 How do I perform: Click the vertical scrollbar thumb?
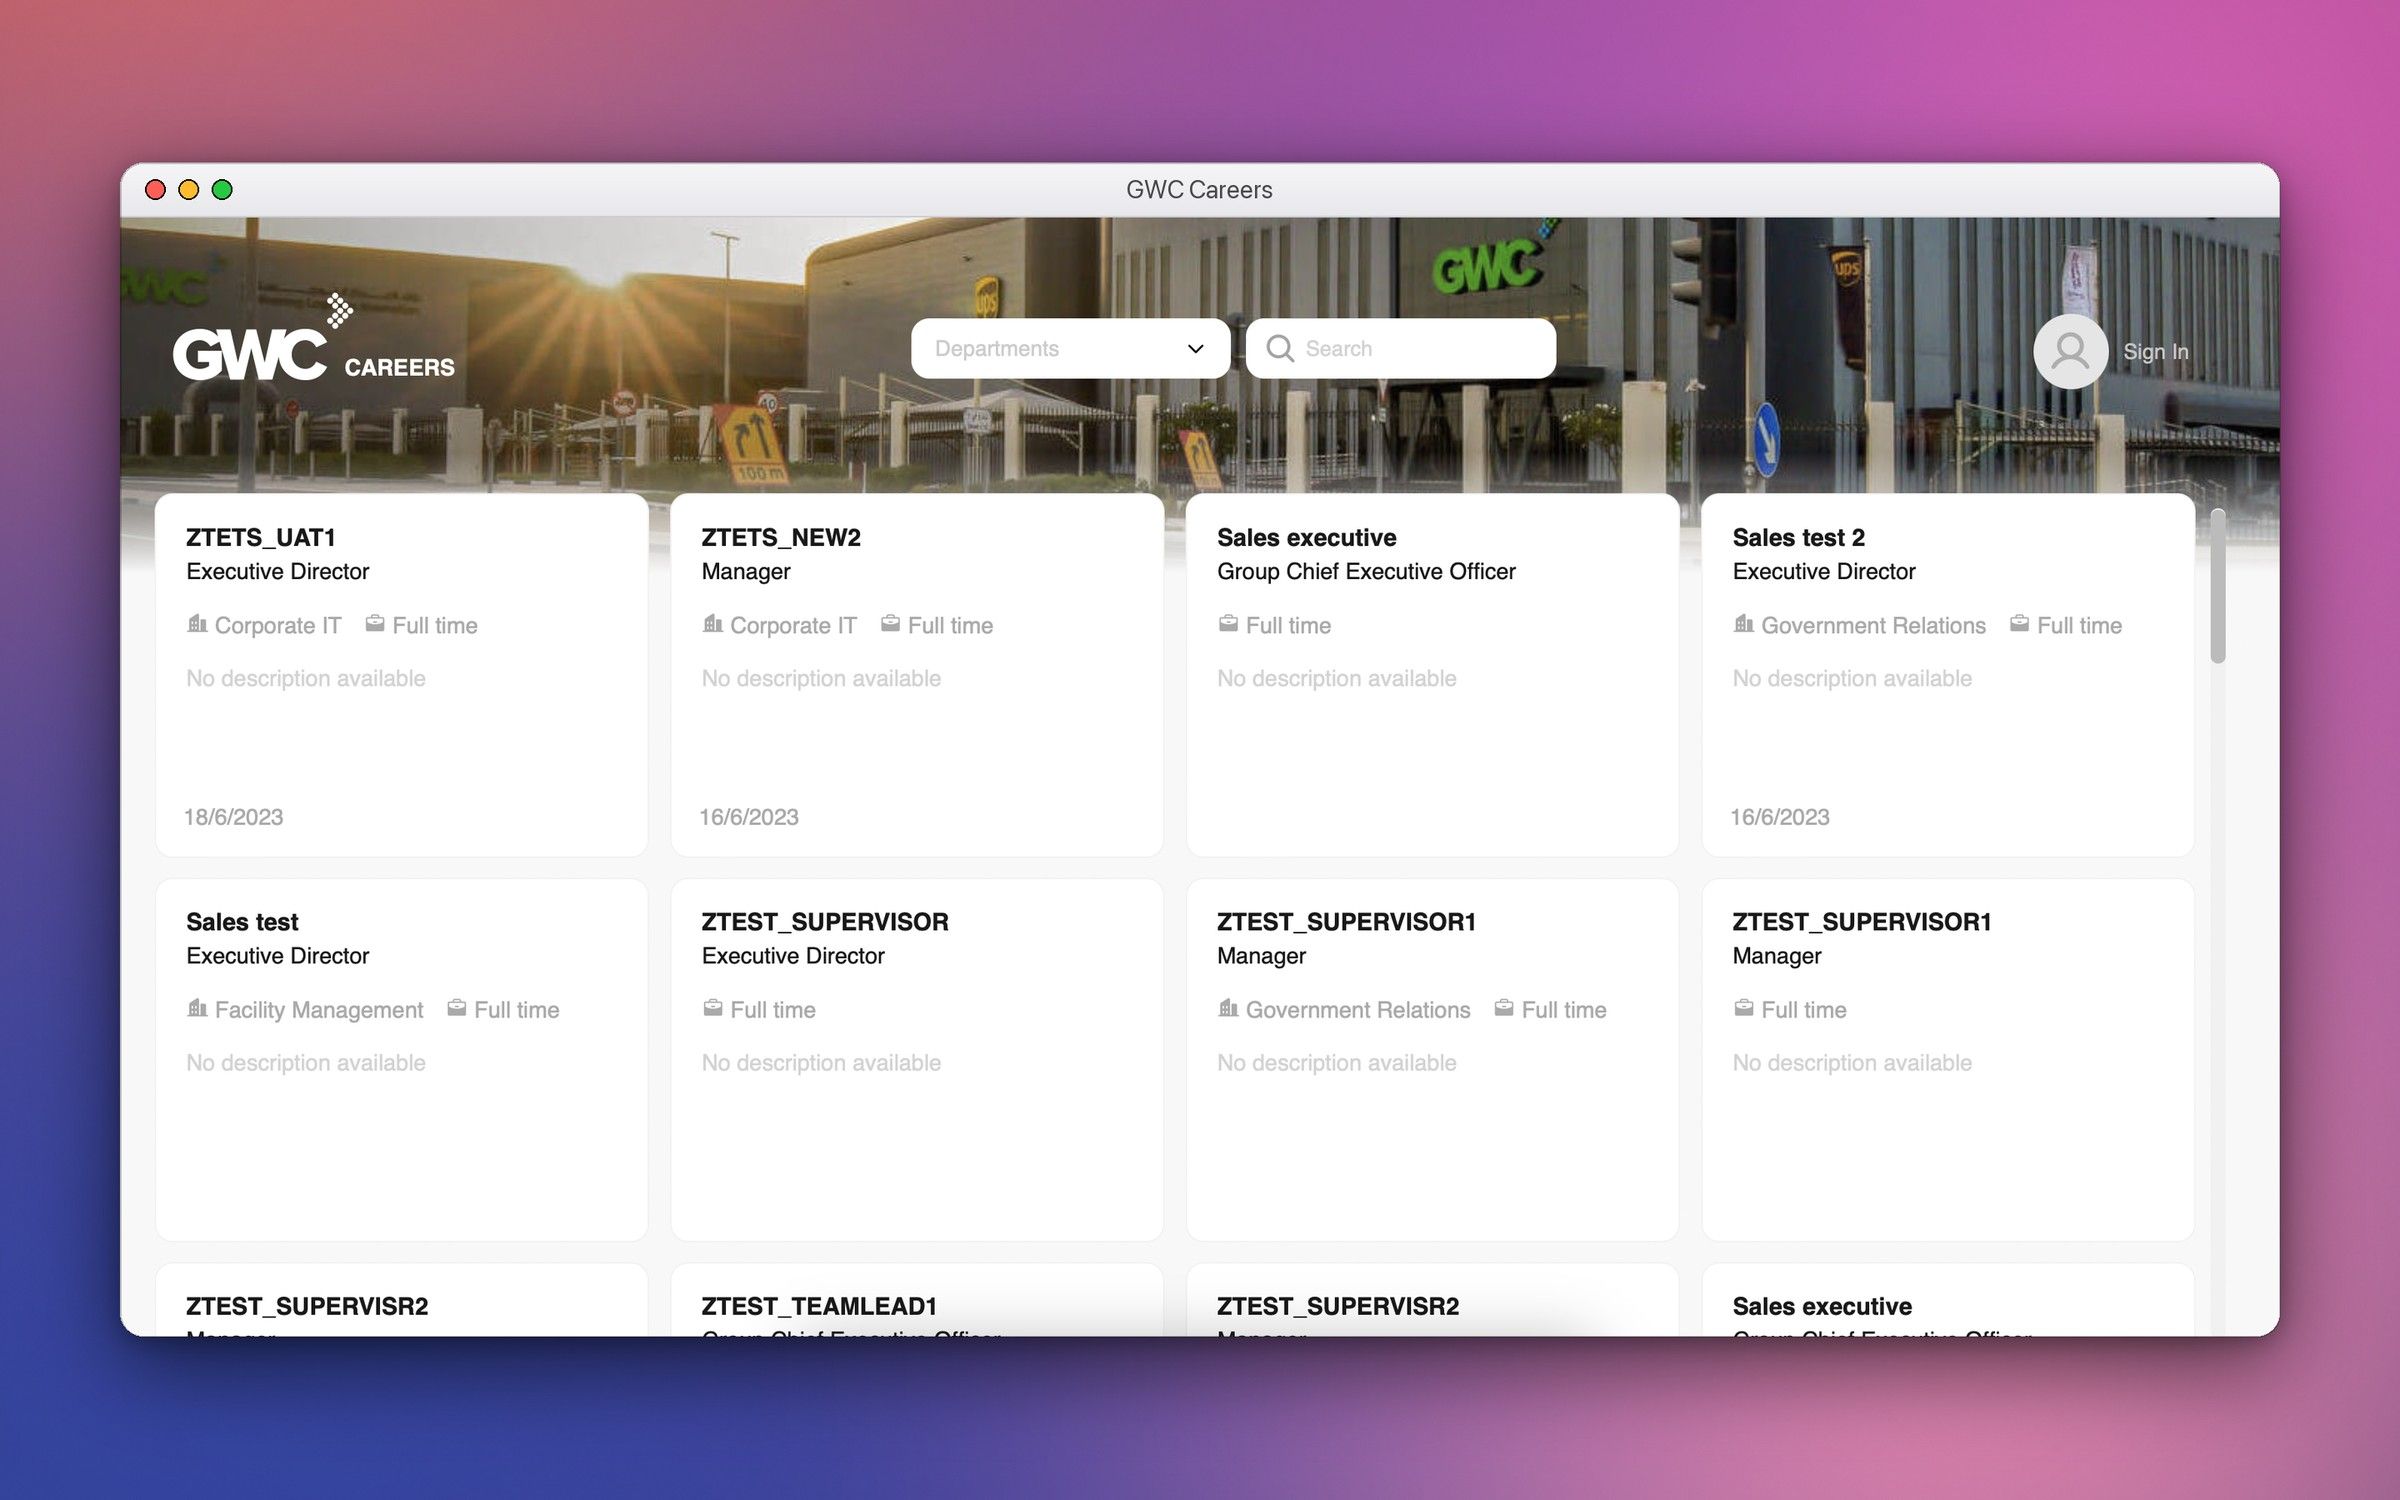[2217, 586]
